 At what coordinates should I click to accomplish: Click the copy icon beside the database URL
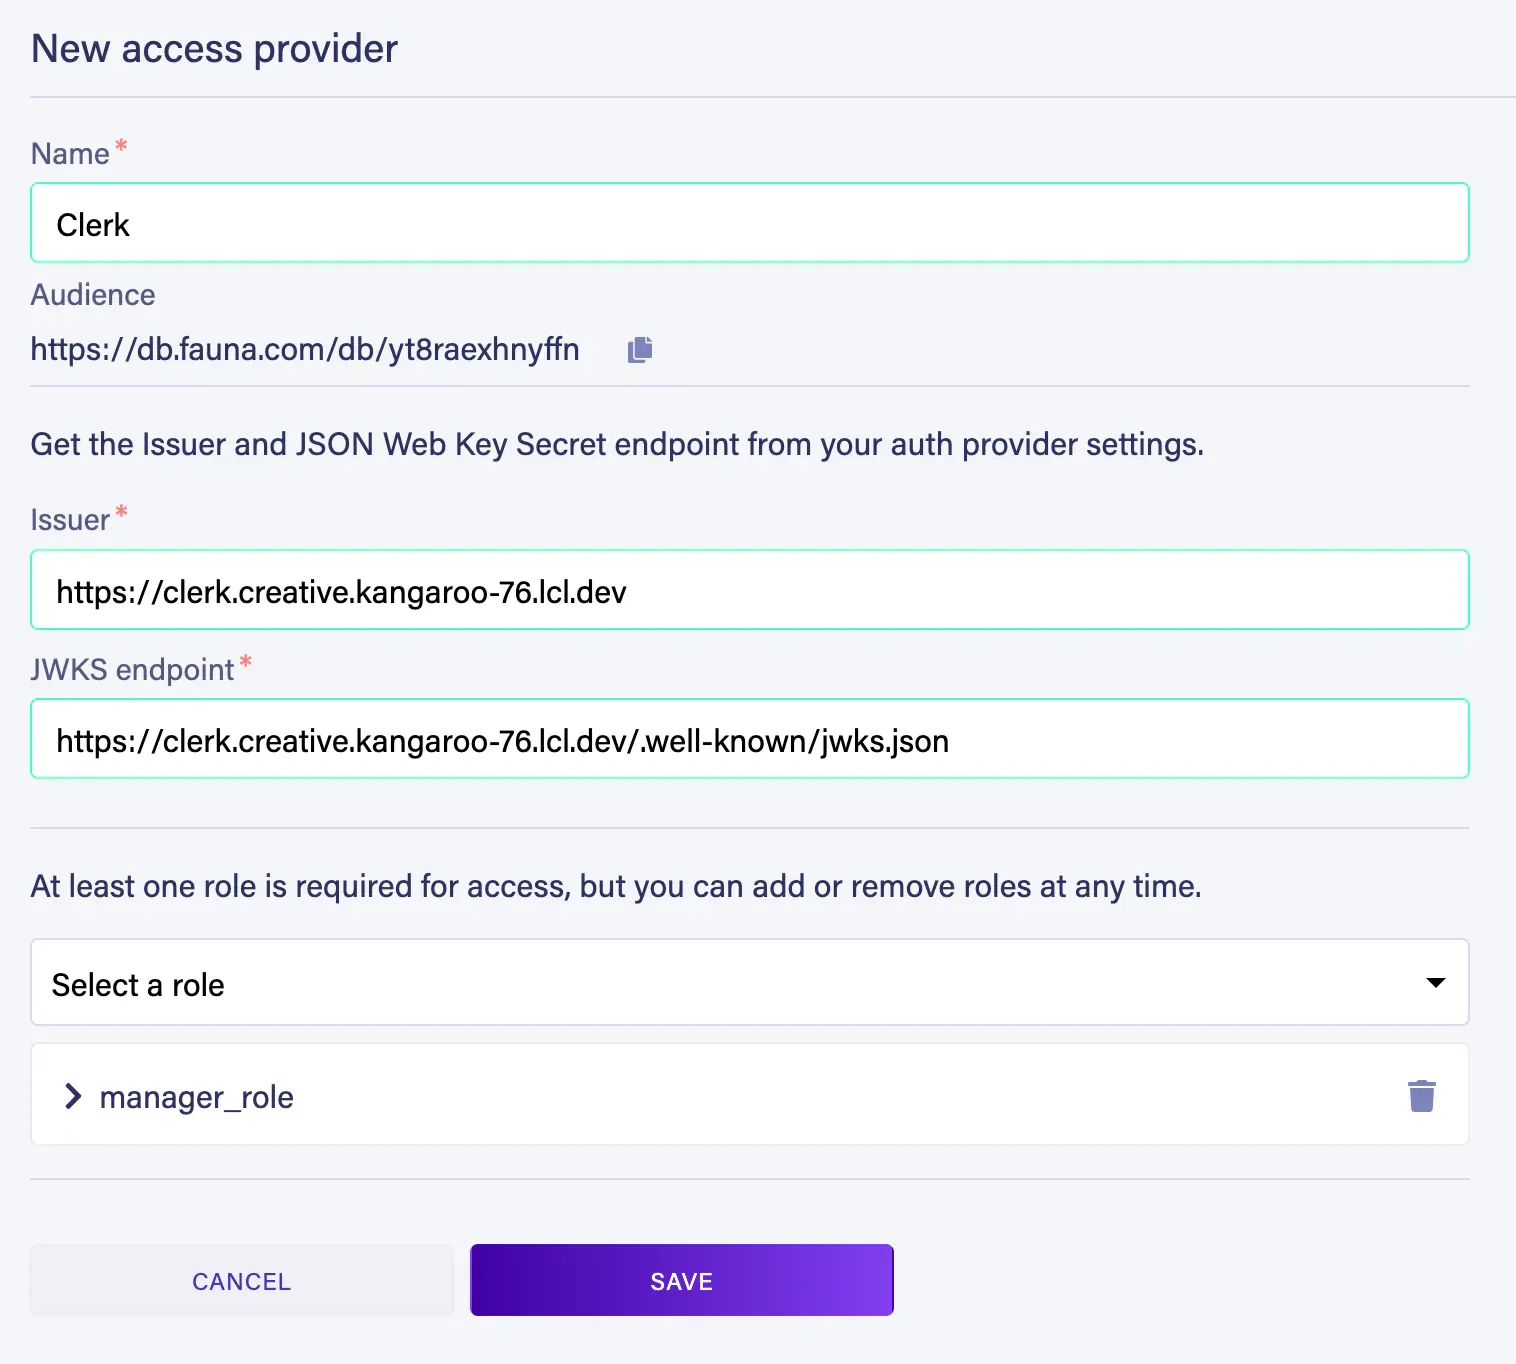(639, 349)
